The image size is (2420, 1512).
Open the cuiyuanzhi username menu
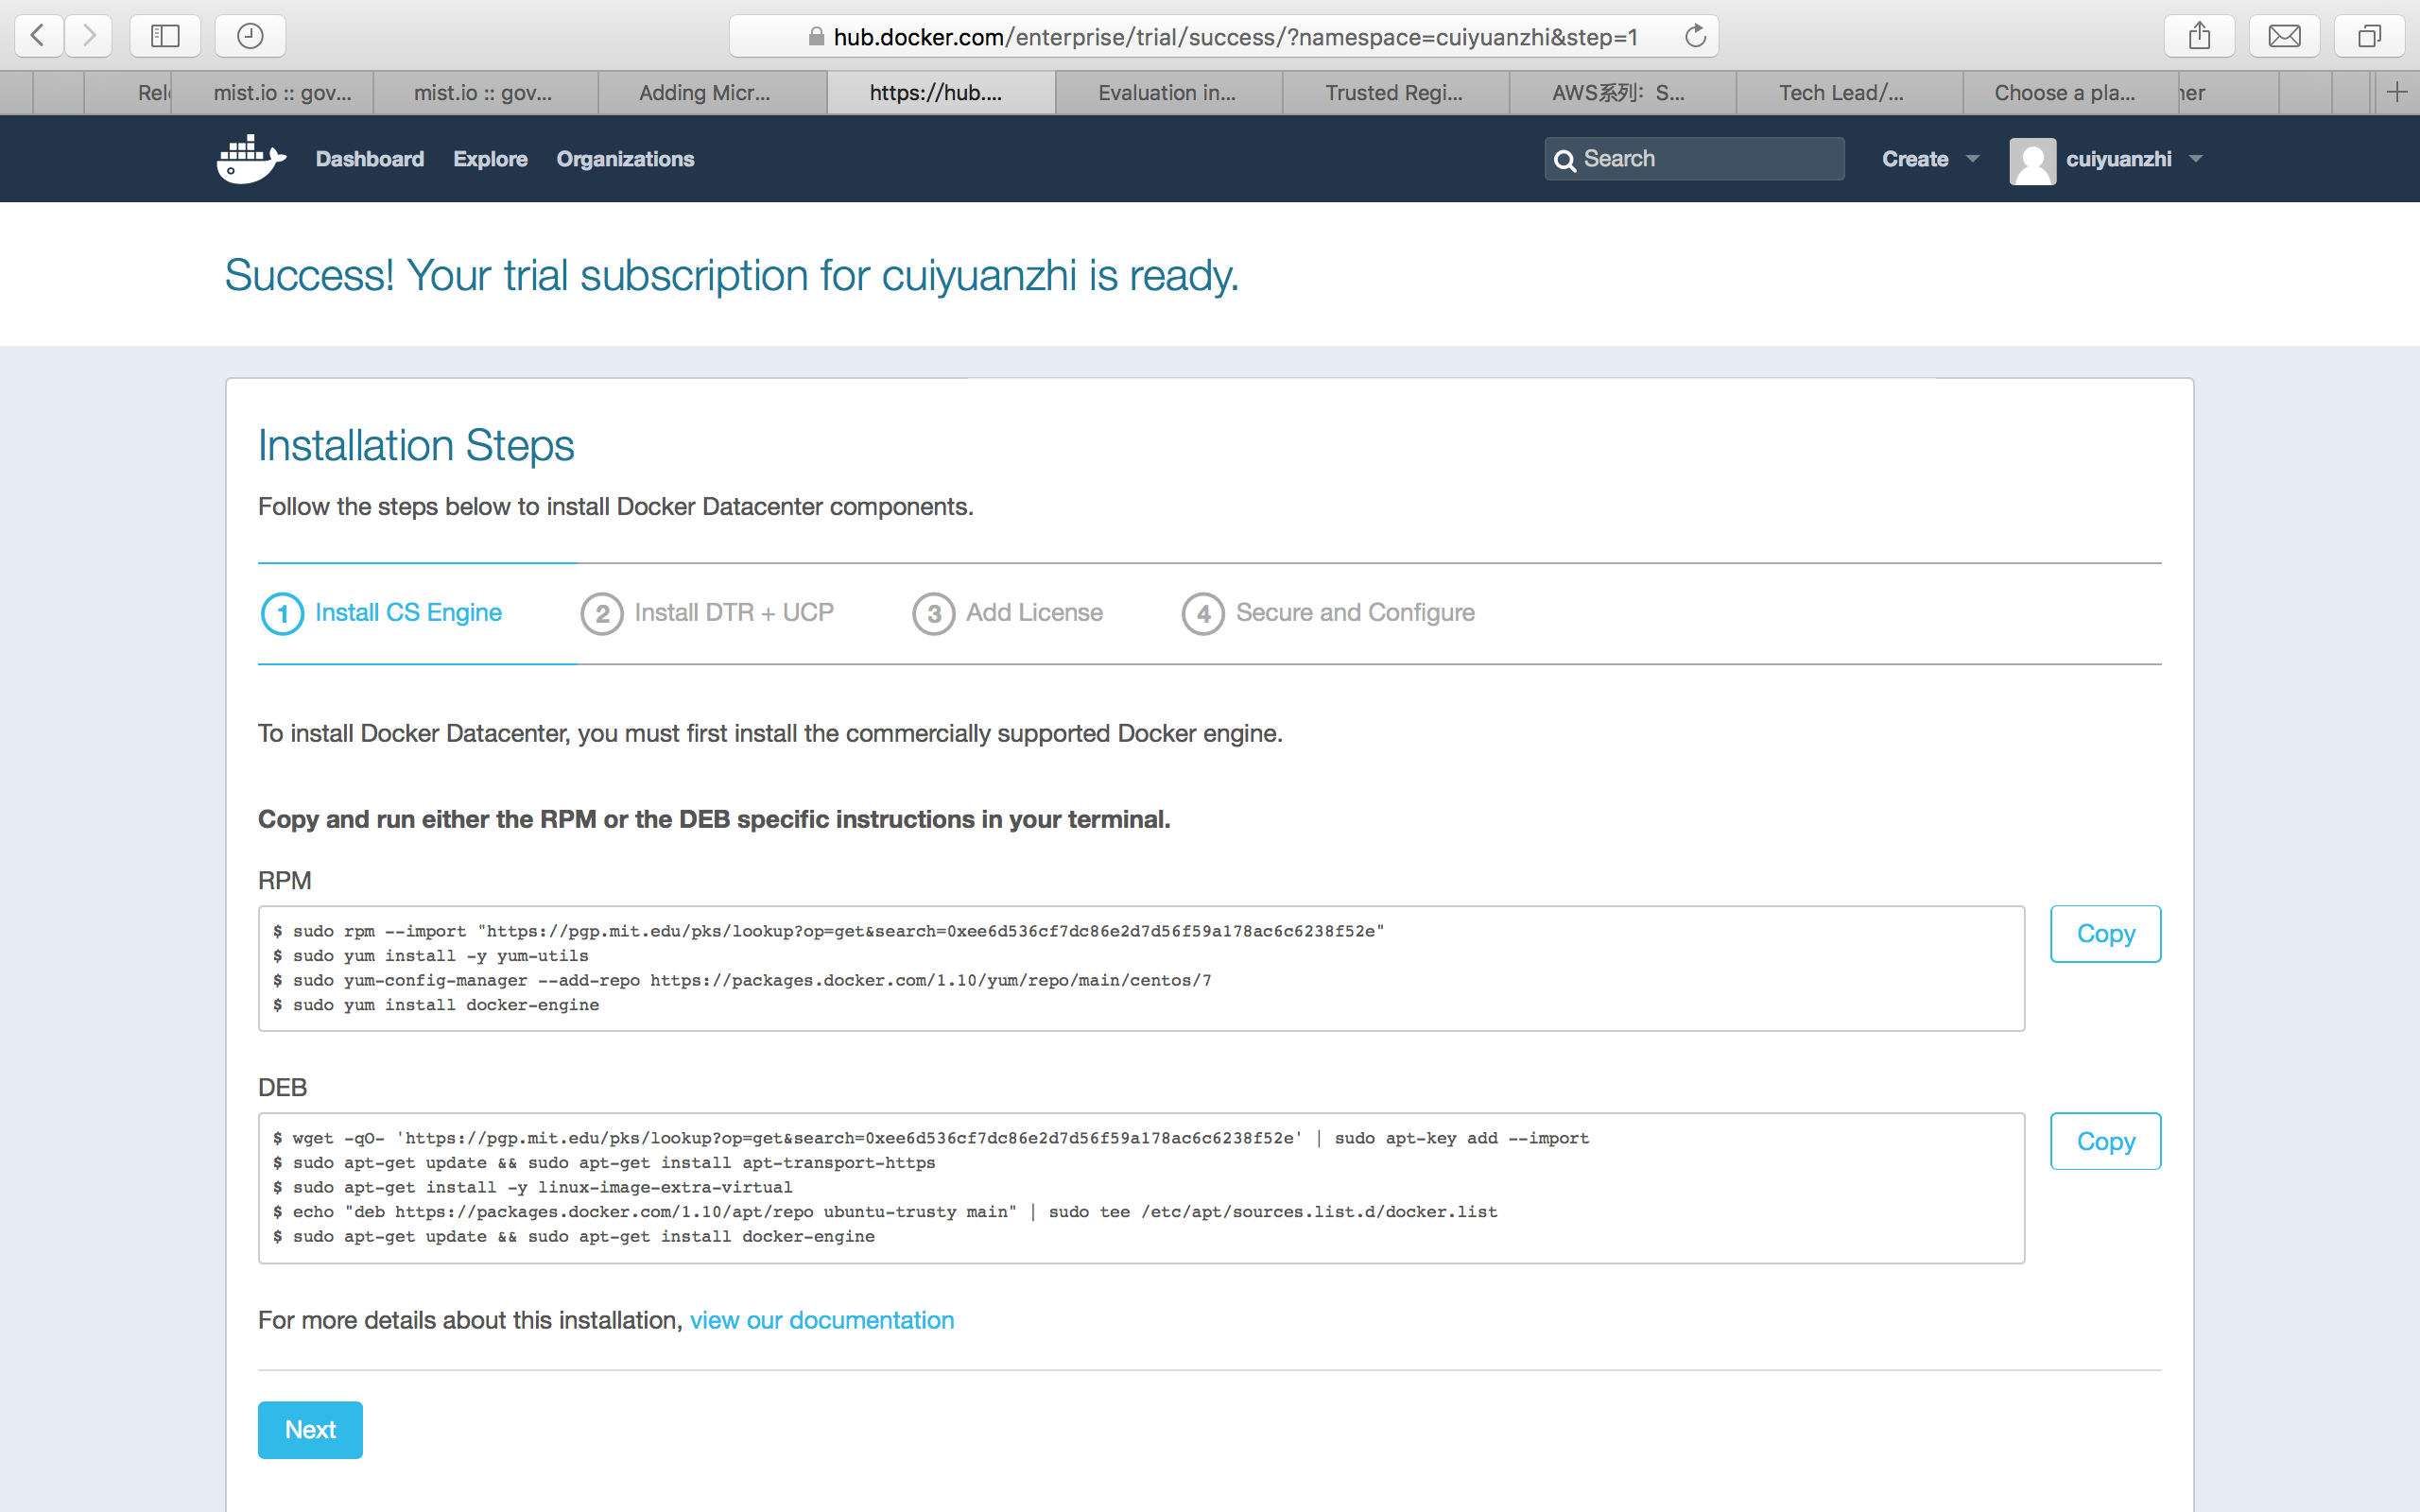(2118, 159)
